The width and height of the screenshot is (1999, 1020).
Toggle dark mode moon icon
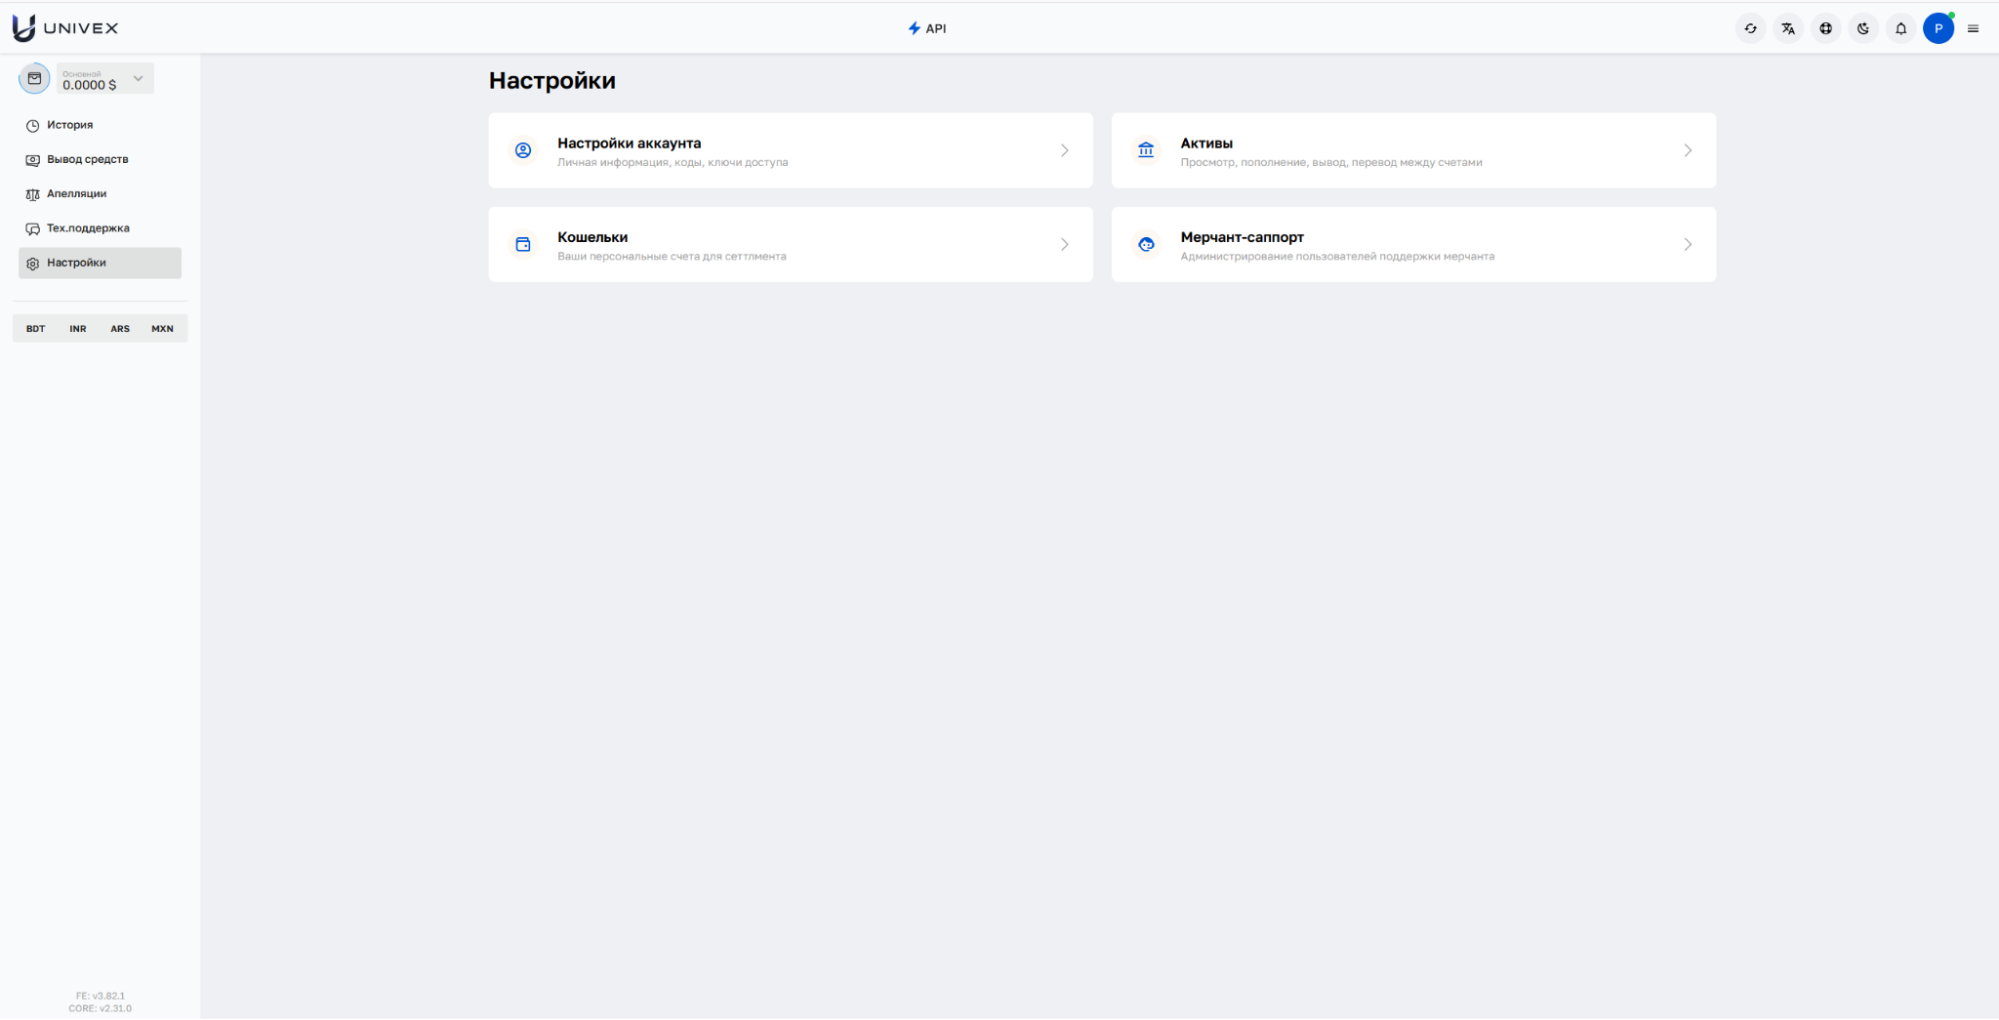click(x=1863, y=29)
